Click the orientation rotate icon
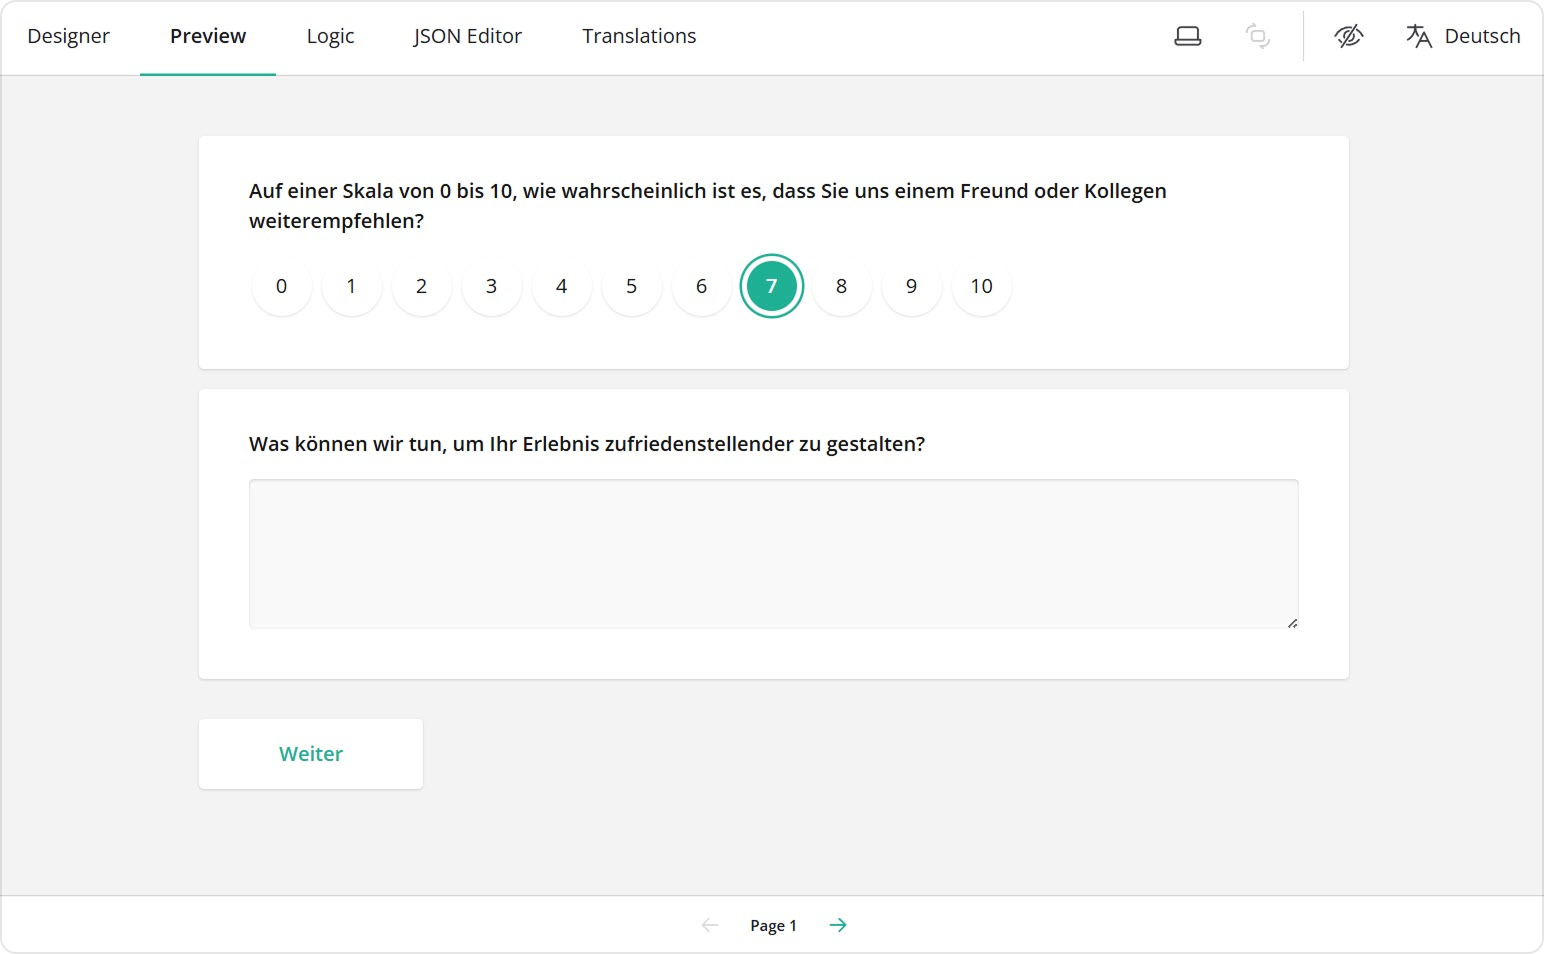 (x=1257, y=36)
